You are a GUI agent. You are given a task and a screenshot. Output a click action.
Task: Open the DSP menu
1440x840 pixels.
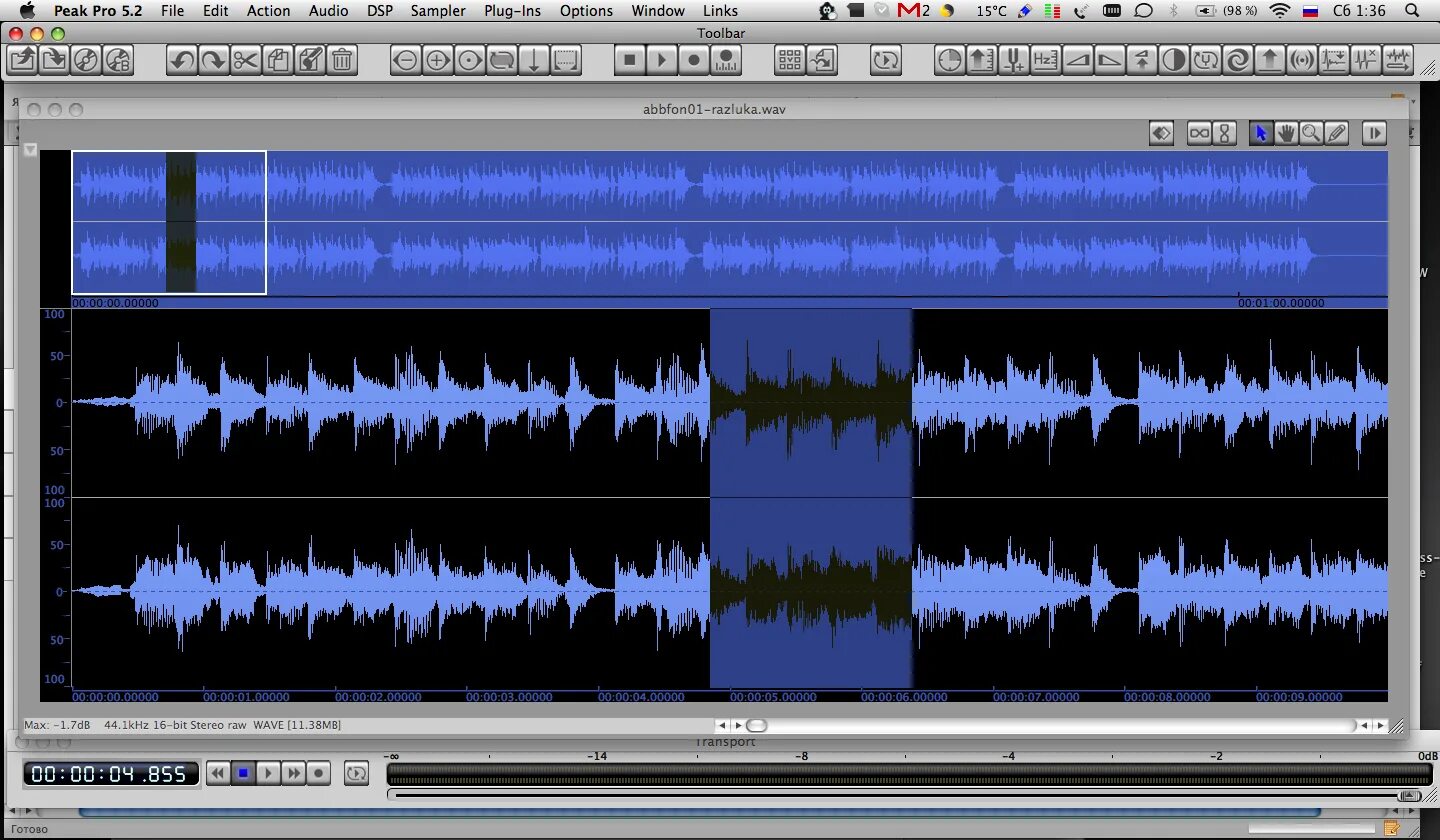tap(380, 11)
